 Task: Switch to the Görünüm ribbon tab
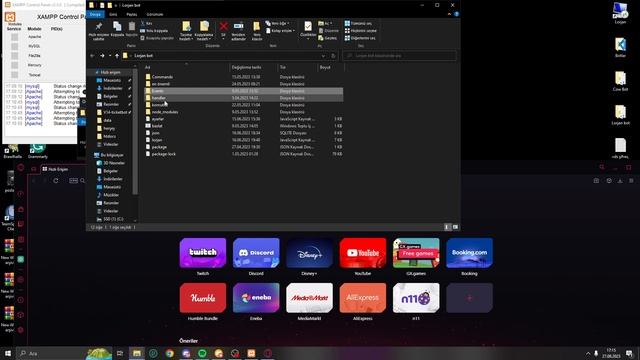(x=155, y=14)
